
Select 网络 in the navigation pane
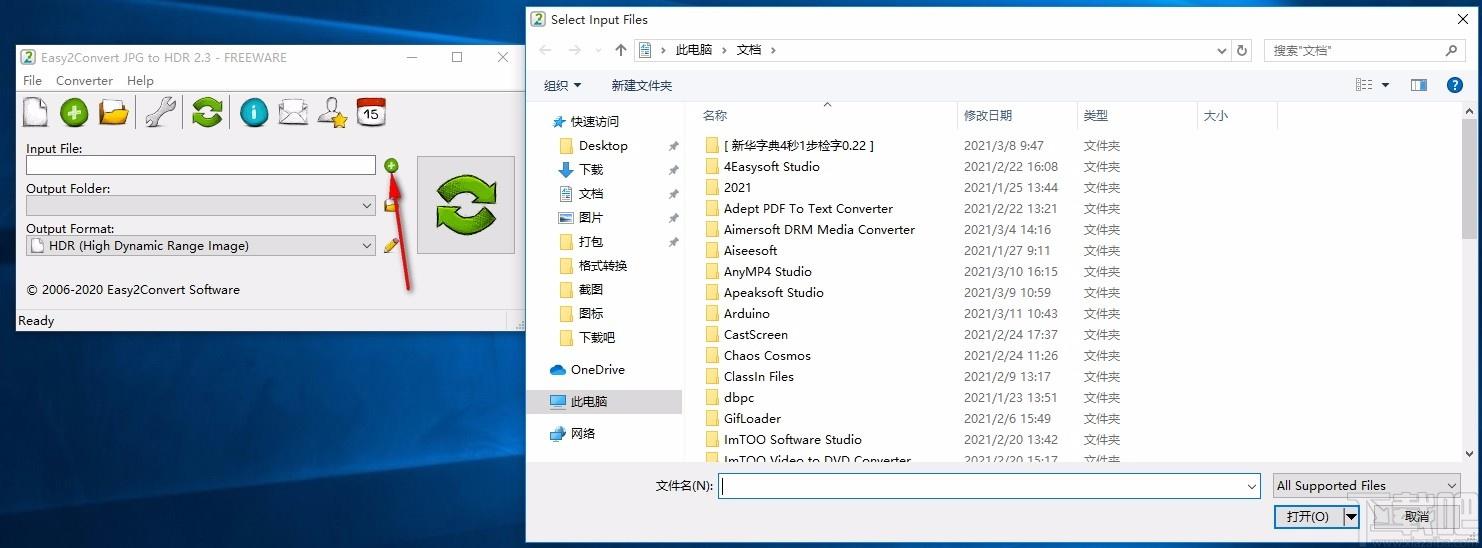point(583,434)
